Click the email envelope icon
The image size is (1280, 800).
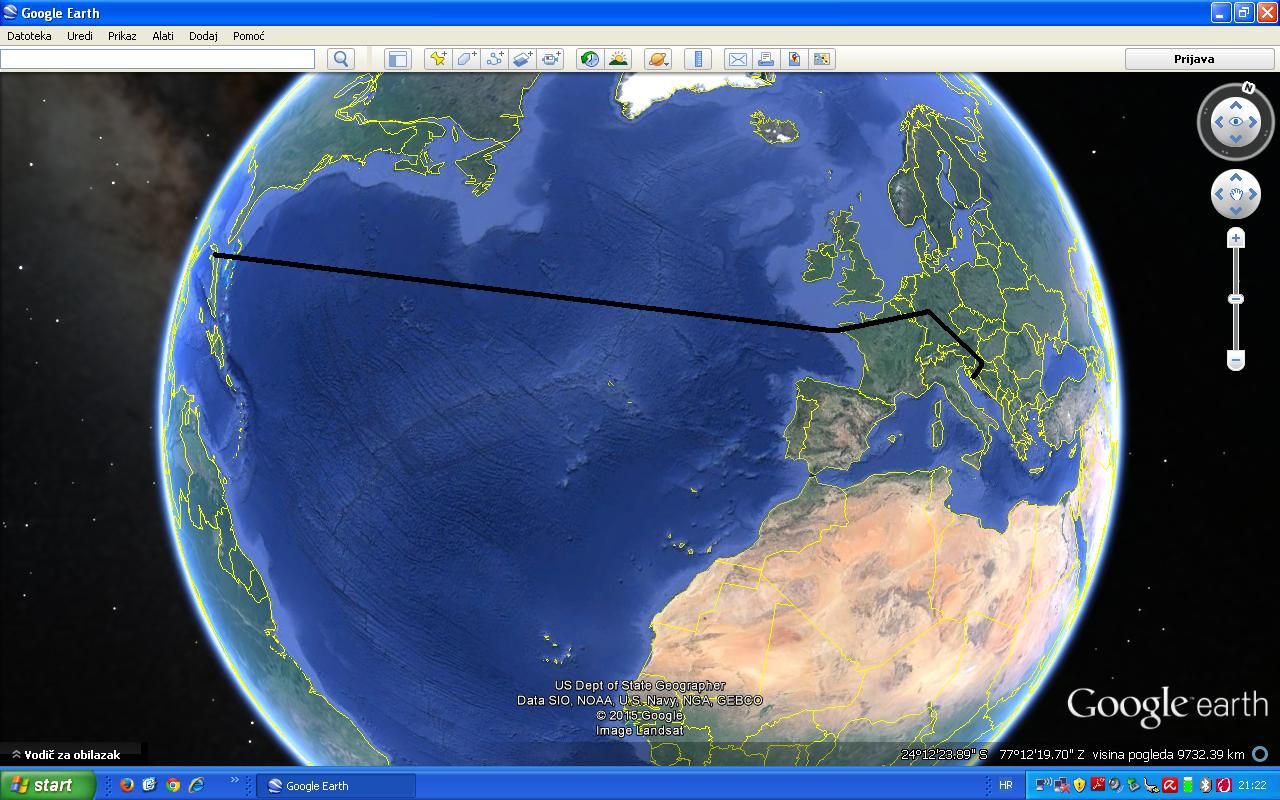pyautogui.click(x=737, y=59)
